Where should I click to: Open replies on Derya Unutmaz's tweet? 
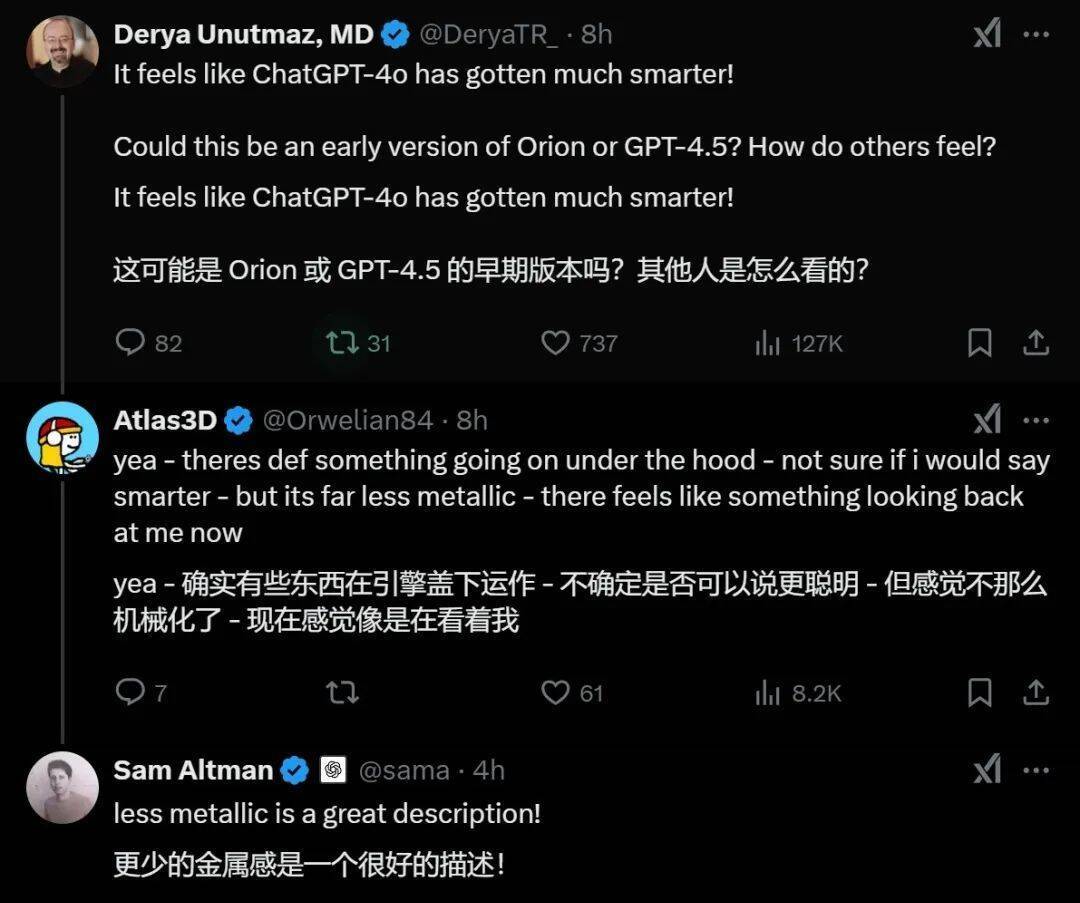click(148, 342)
